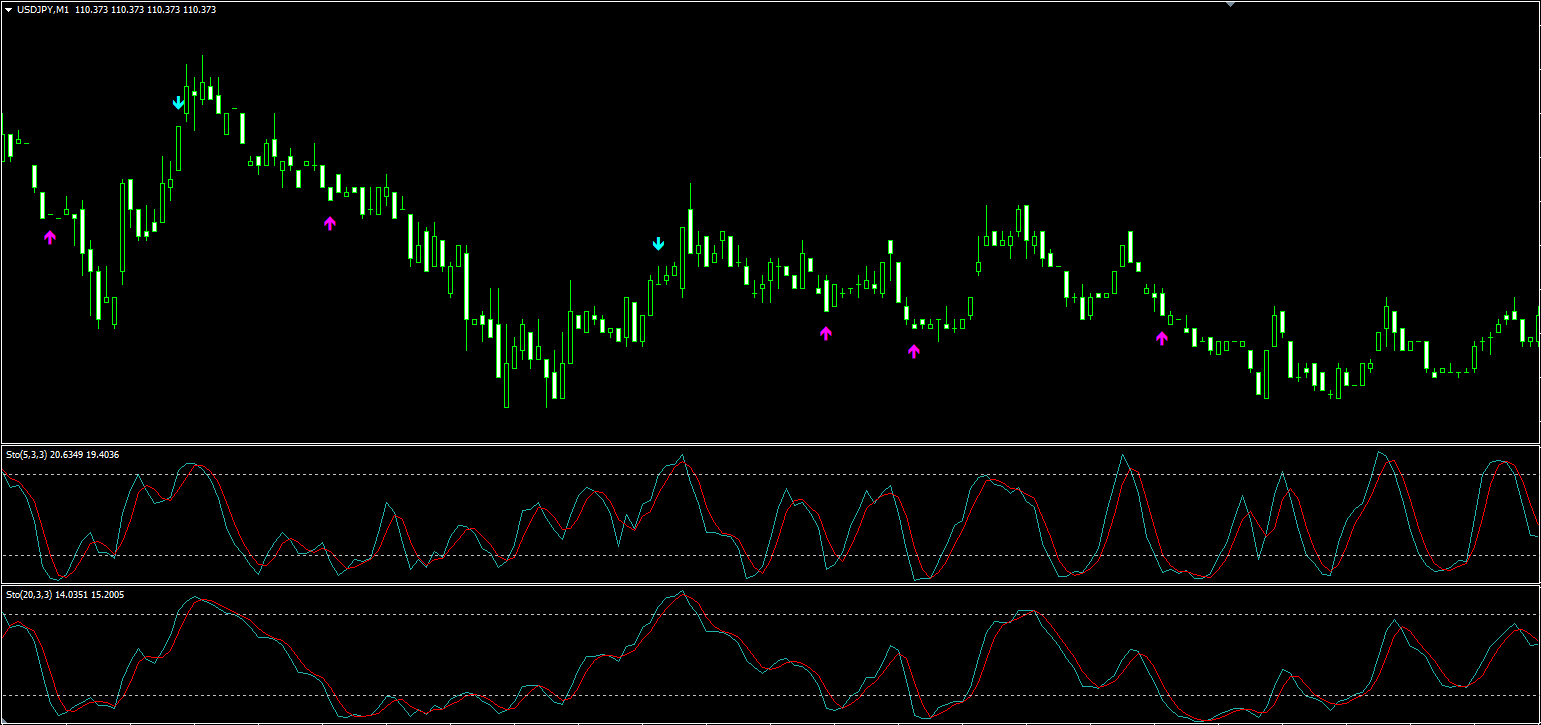Click the USDJPY,M1 symbol label
The image size is (1541, 725).
point(43,9)
